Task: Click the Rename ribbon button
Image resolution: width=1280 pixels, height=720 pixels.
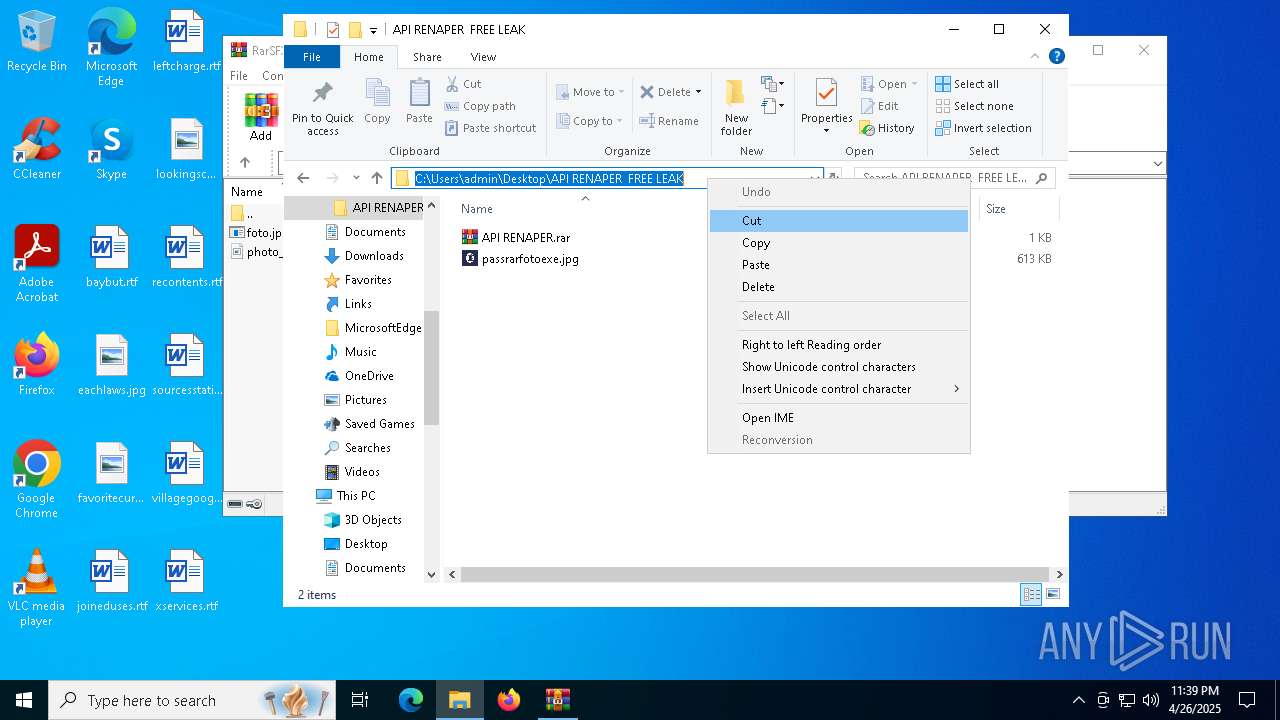Action: (x=669, y=121)
